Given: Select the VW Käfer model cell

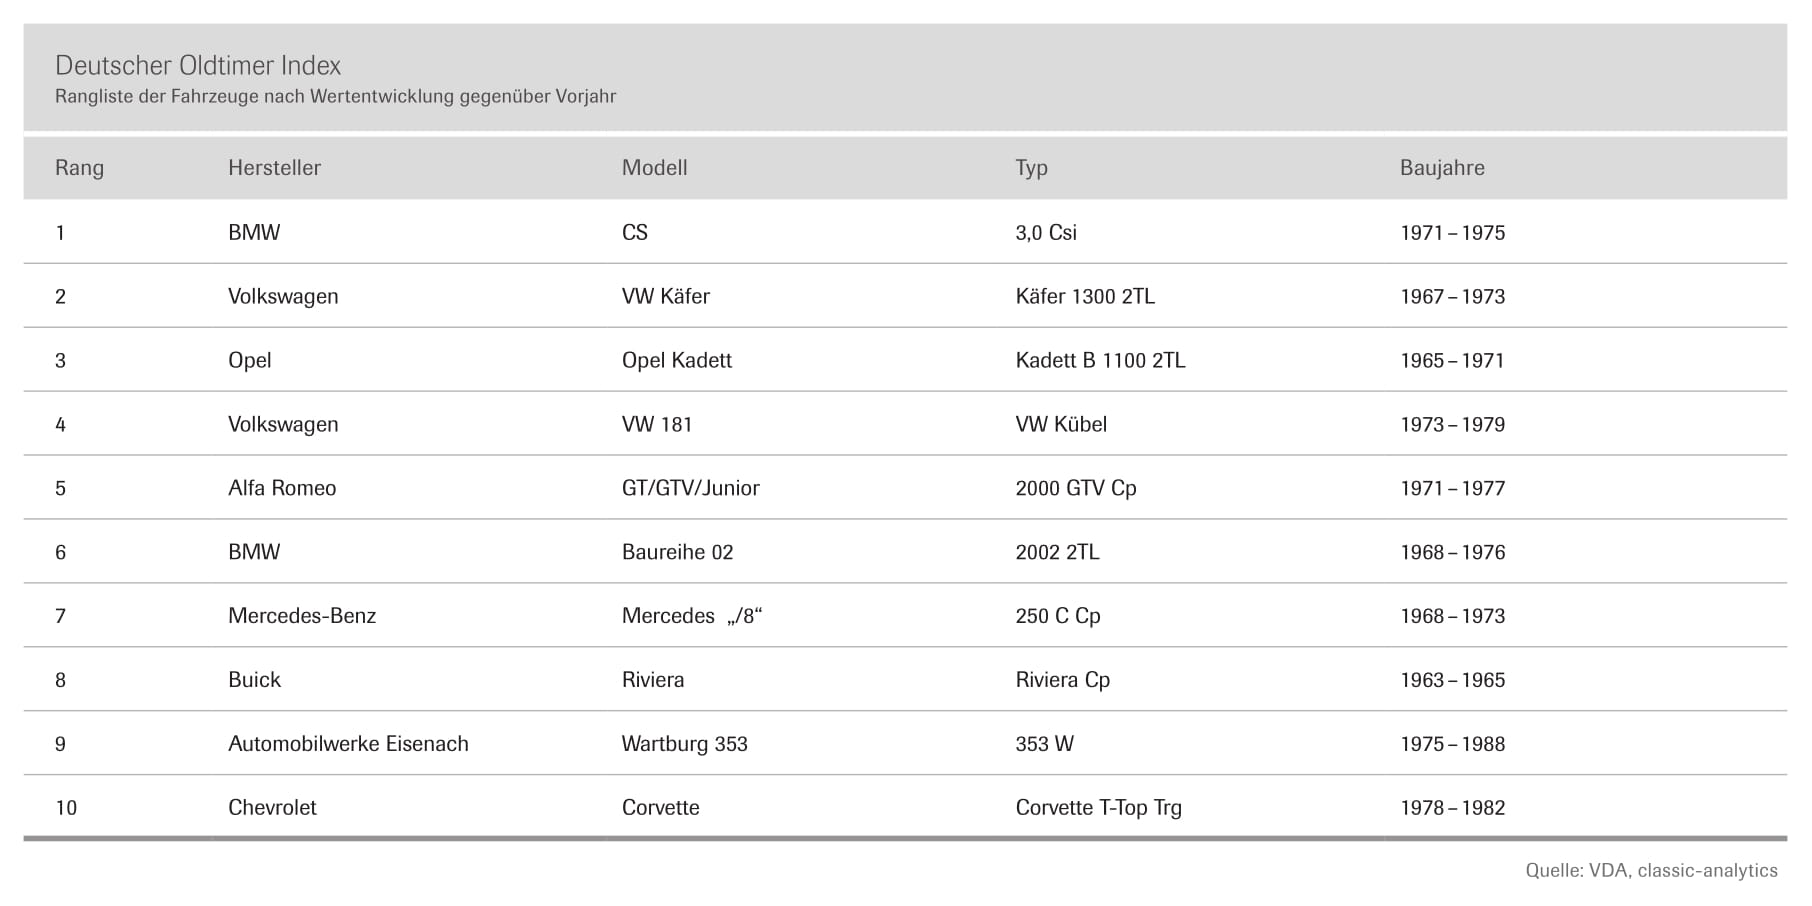Looking at the screenshot, I should click(x=666, y=296).
